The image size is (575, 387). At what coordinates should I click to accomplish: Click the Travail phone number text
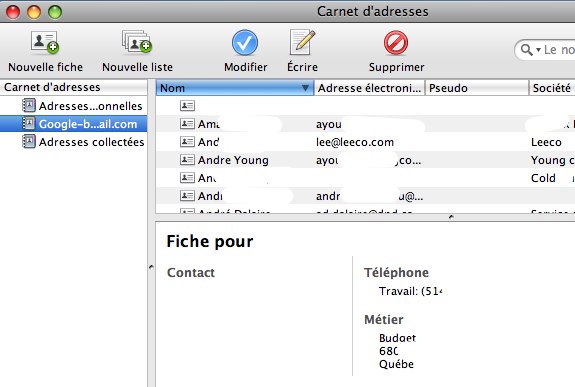(x=411, y=291)
